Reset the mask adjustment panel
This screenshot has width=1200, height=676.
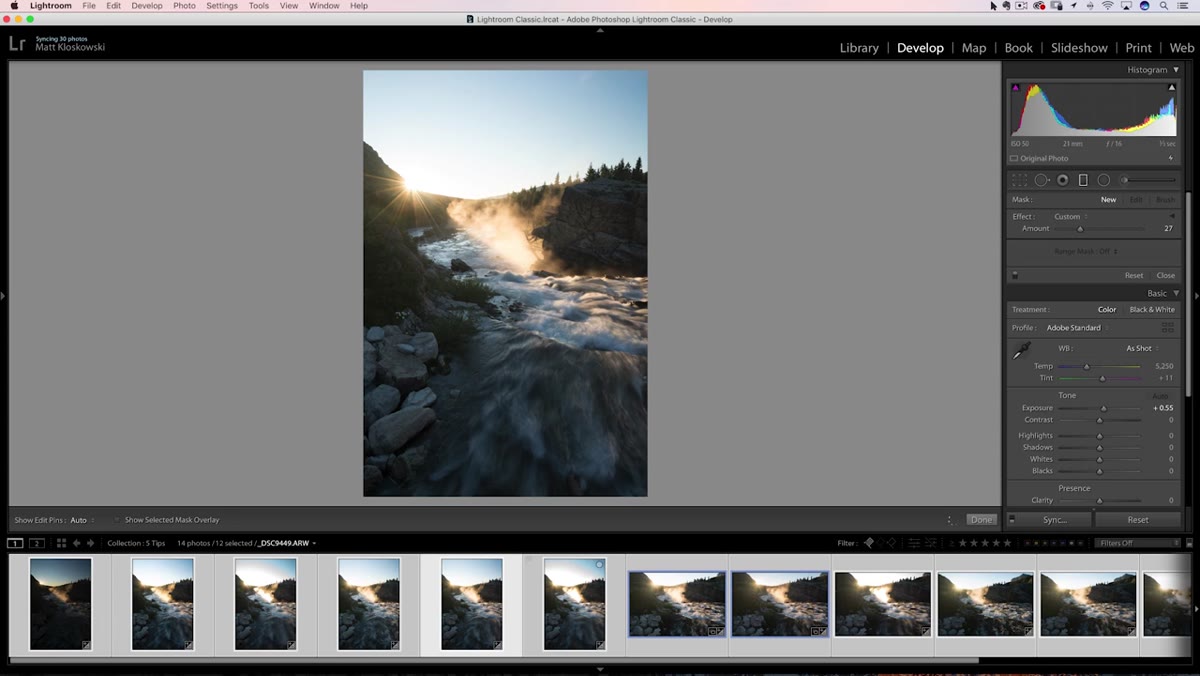pyautogui.click(x=1133, y=275)
